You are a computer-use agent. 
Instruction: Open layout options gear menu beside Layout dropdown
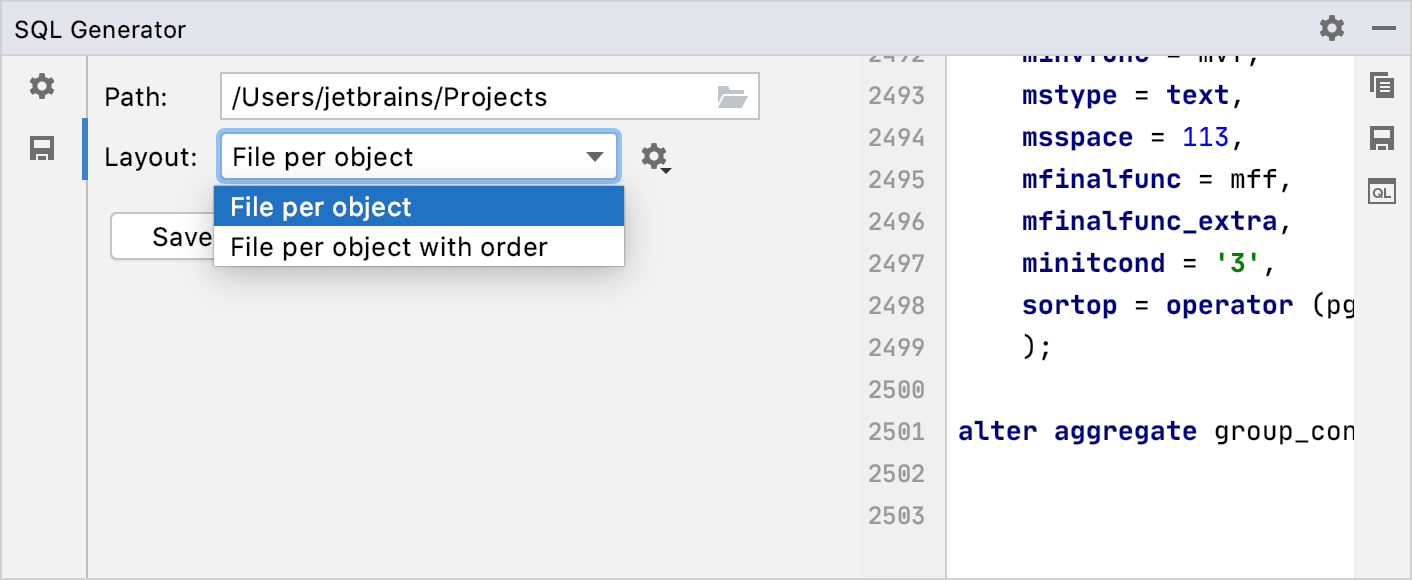pos(654,157)
